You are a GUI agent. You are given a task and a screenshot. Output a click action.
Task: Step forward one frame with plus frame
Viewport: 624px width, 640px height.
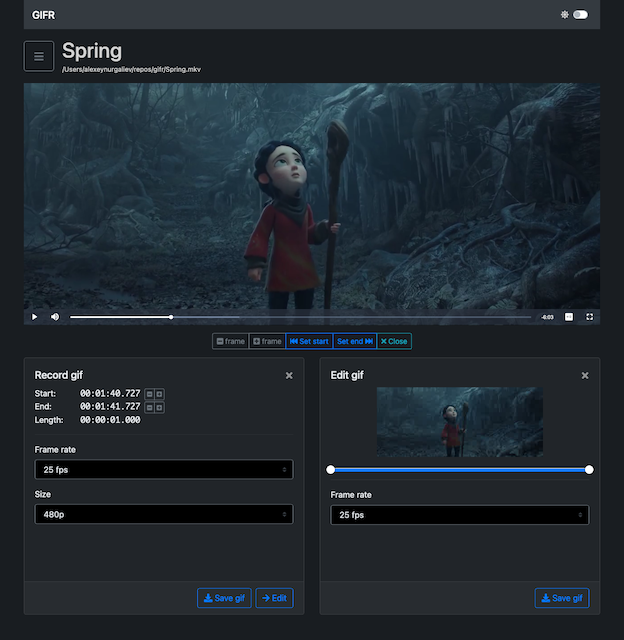tap(267, 341)
